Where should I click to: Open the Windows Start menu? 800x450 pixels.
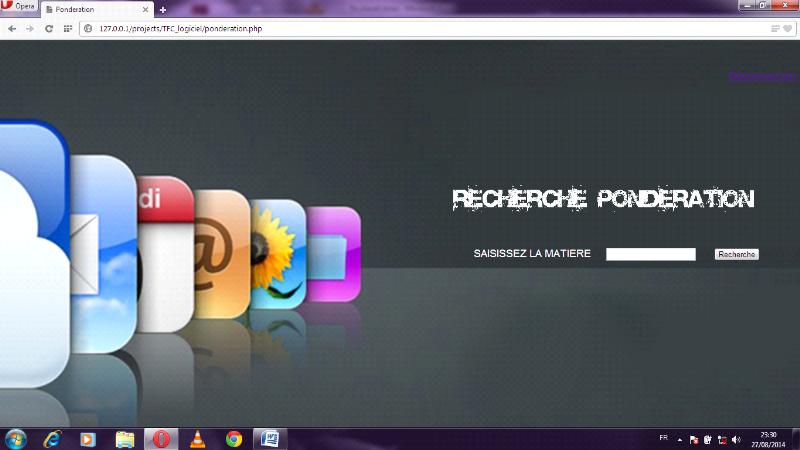point(15,439)
